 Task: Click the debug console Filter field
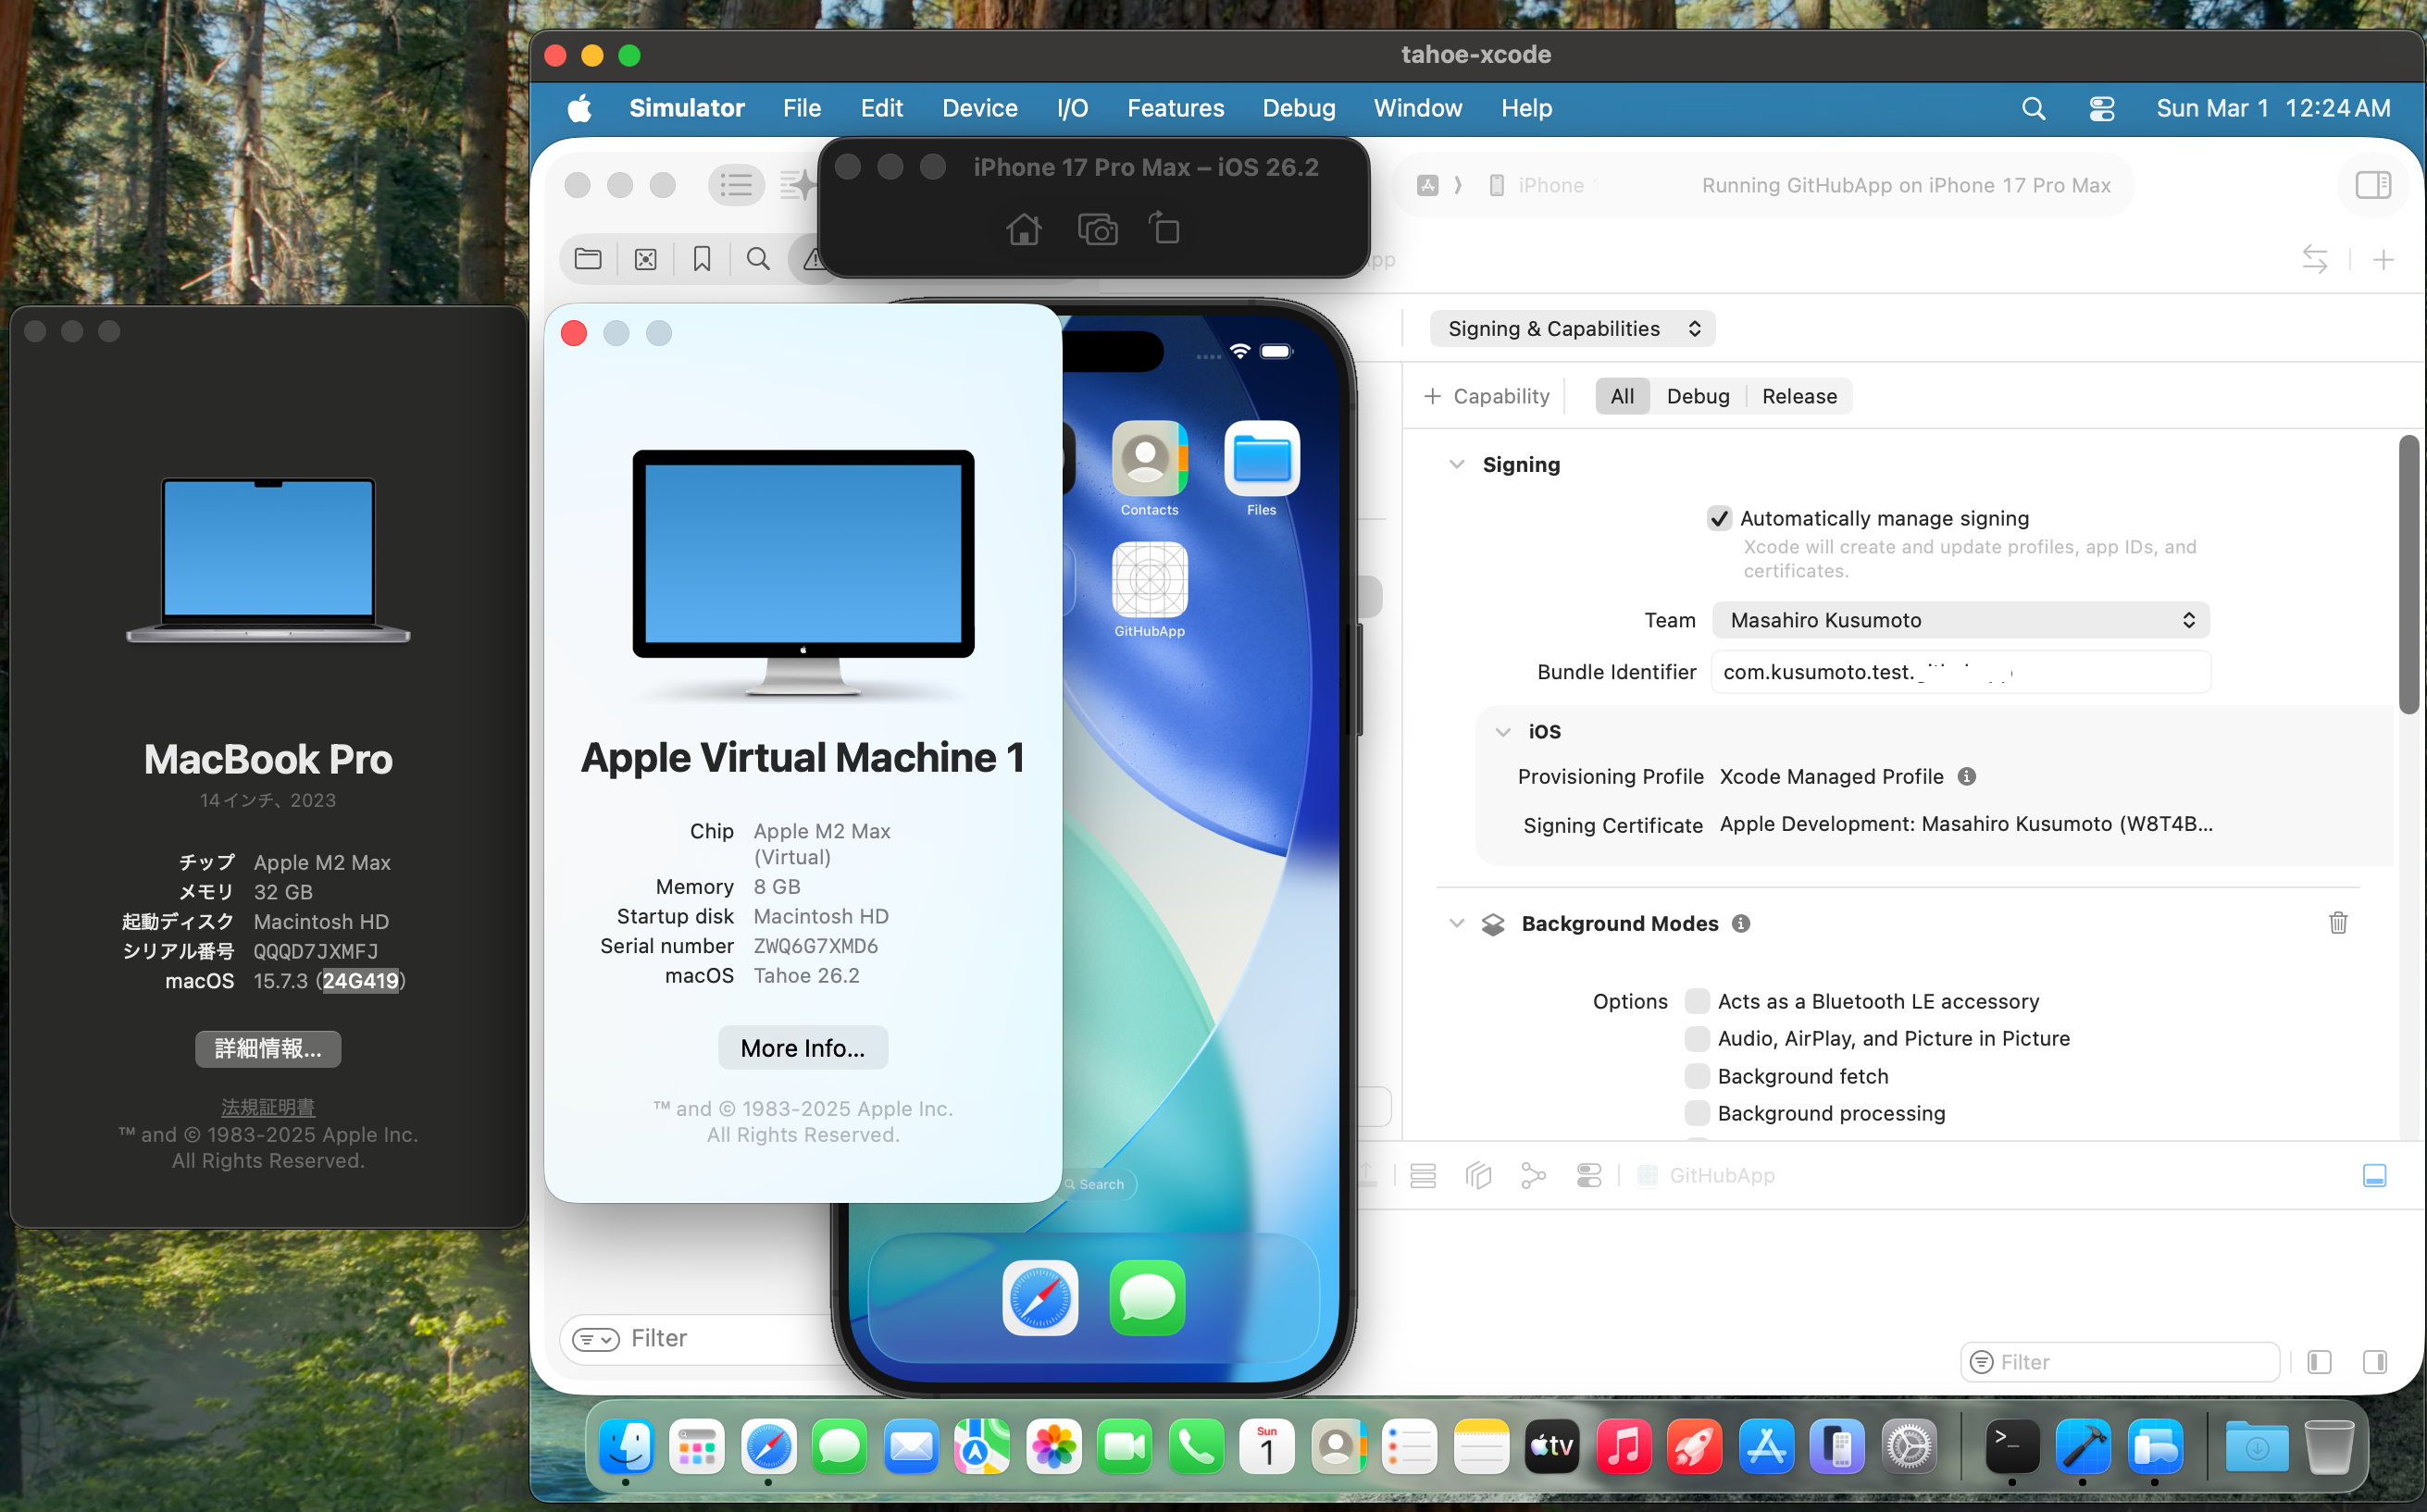(2119, 1362)
